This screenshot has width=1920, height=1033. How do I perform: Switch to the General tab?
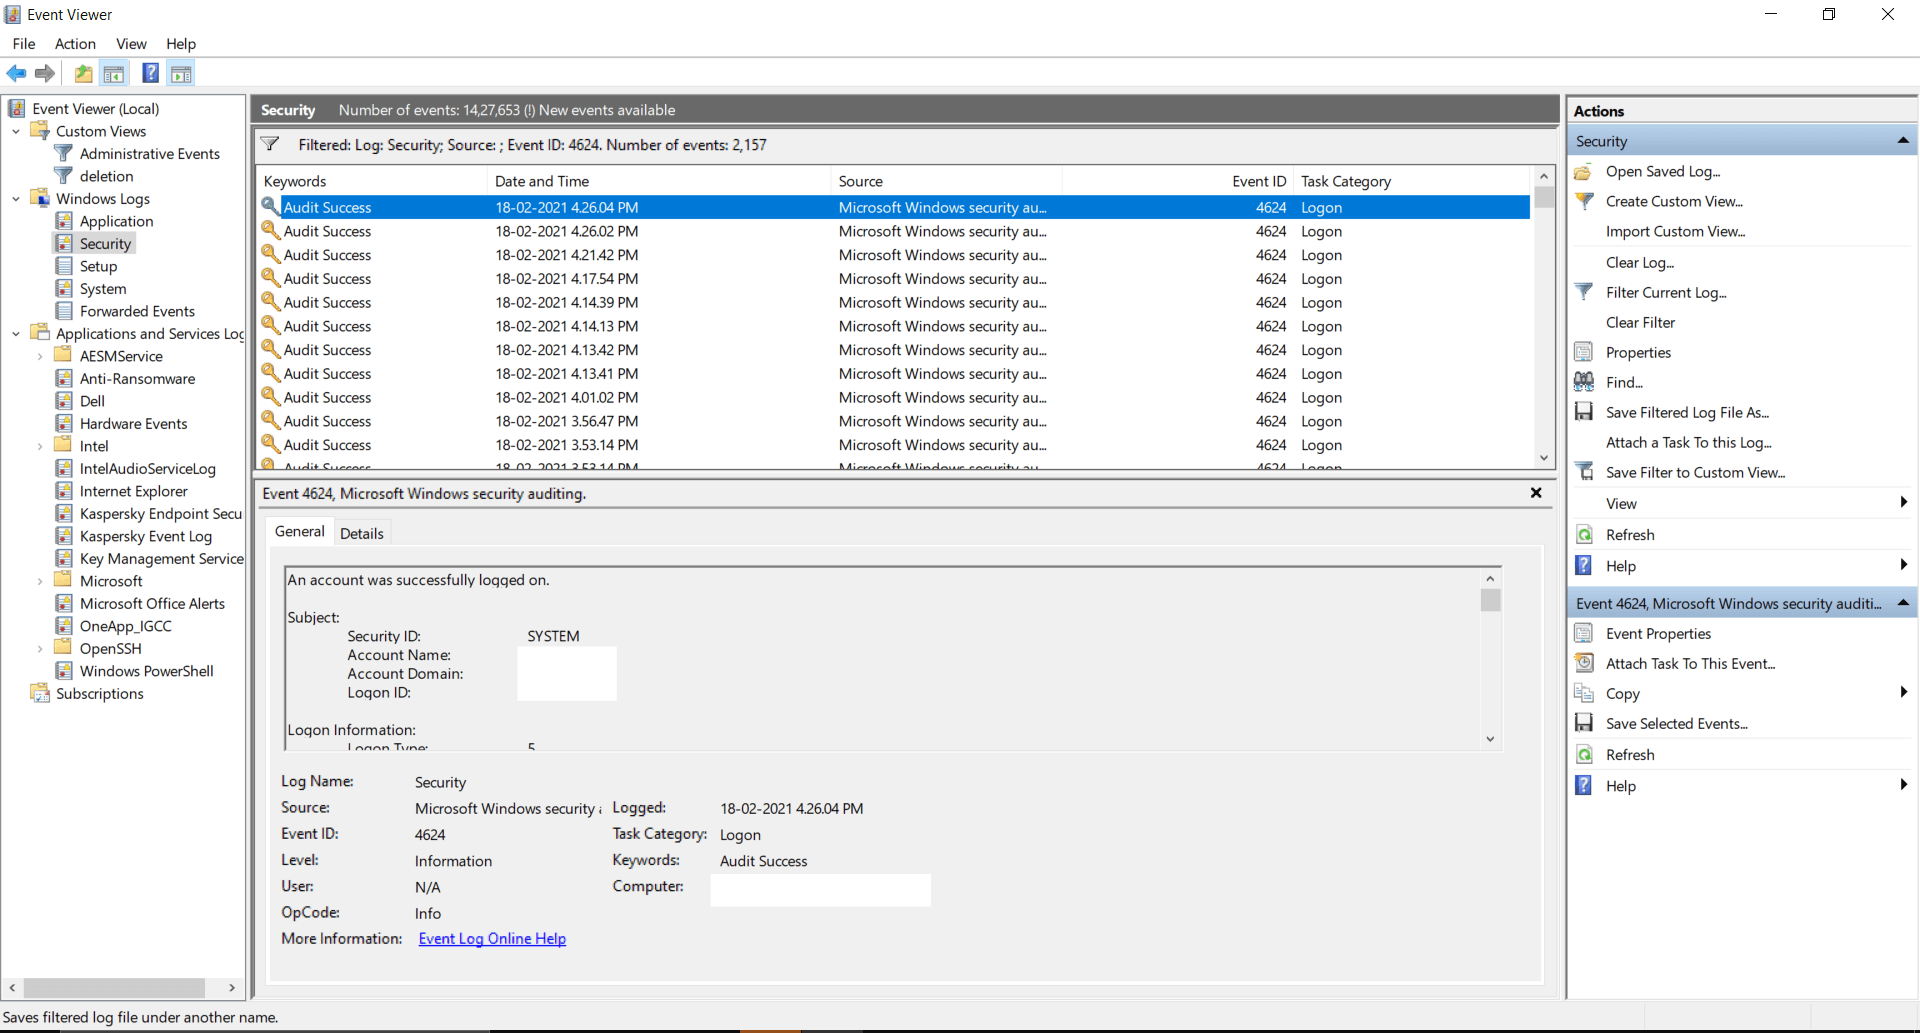click(x=300, y=531)
